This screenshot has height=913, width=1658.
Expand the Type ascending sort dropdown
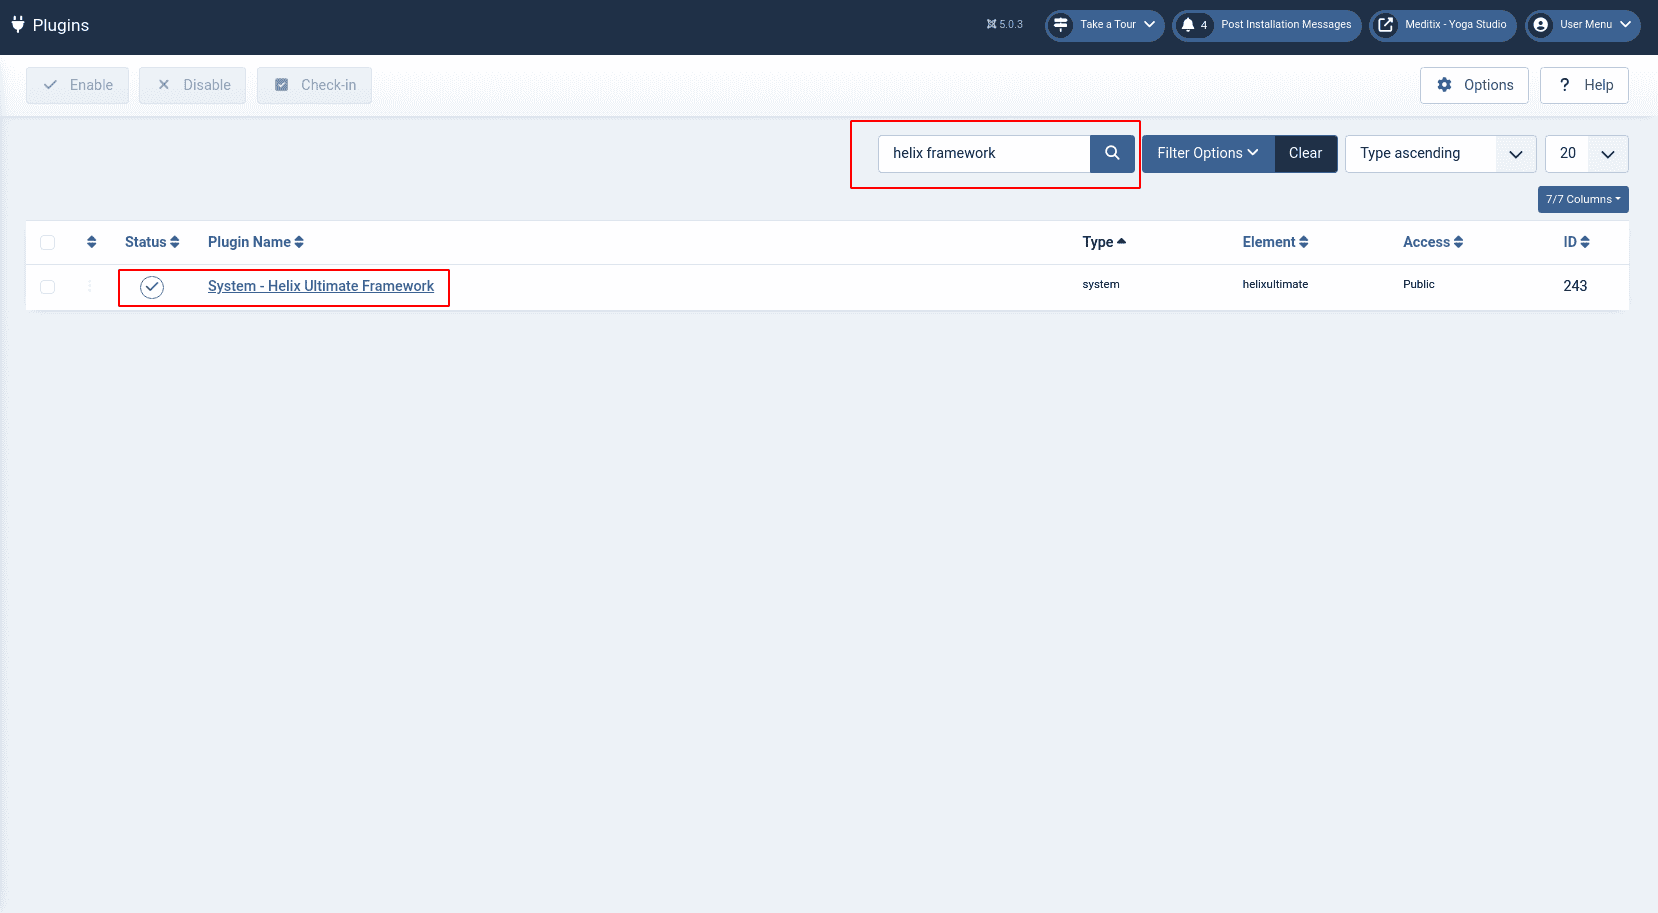[x=1439, y=154]
